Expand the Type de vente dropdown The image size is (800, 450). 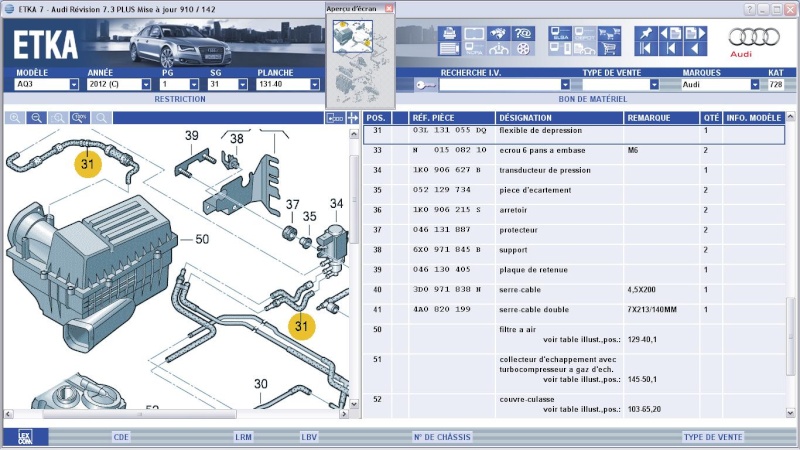click(x=653, y=85)
